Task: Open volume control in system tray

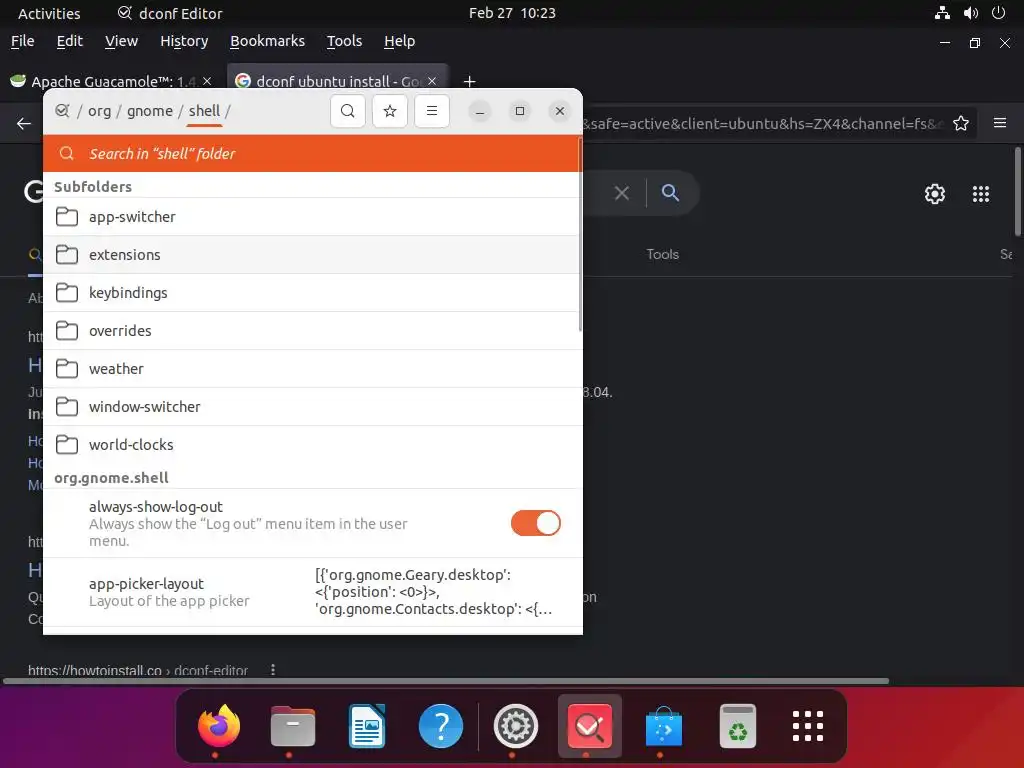Action: (970, 12)
